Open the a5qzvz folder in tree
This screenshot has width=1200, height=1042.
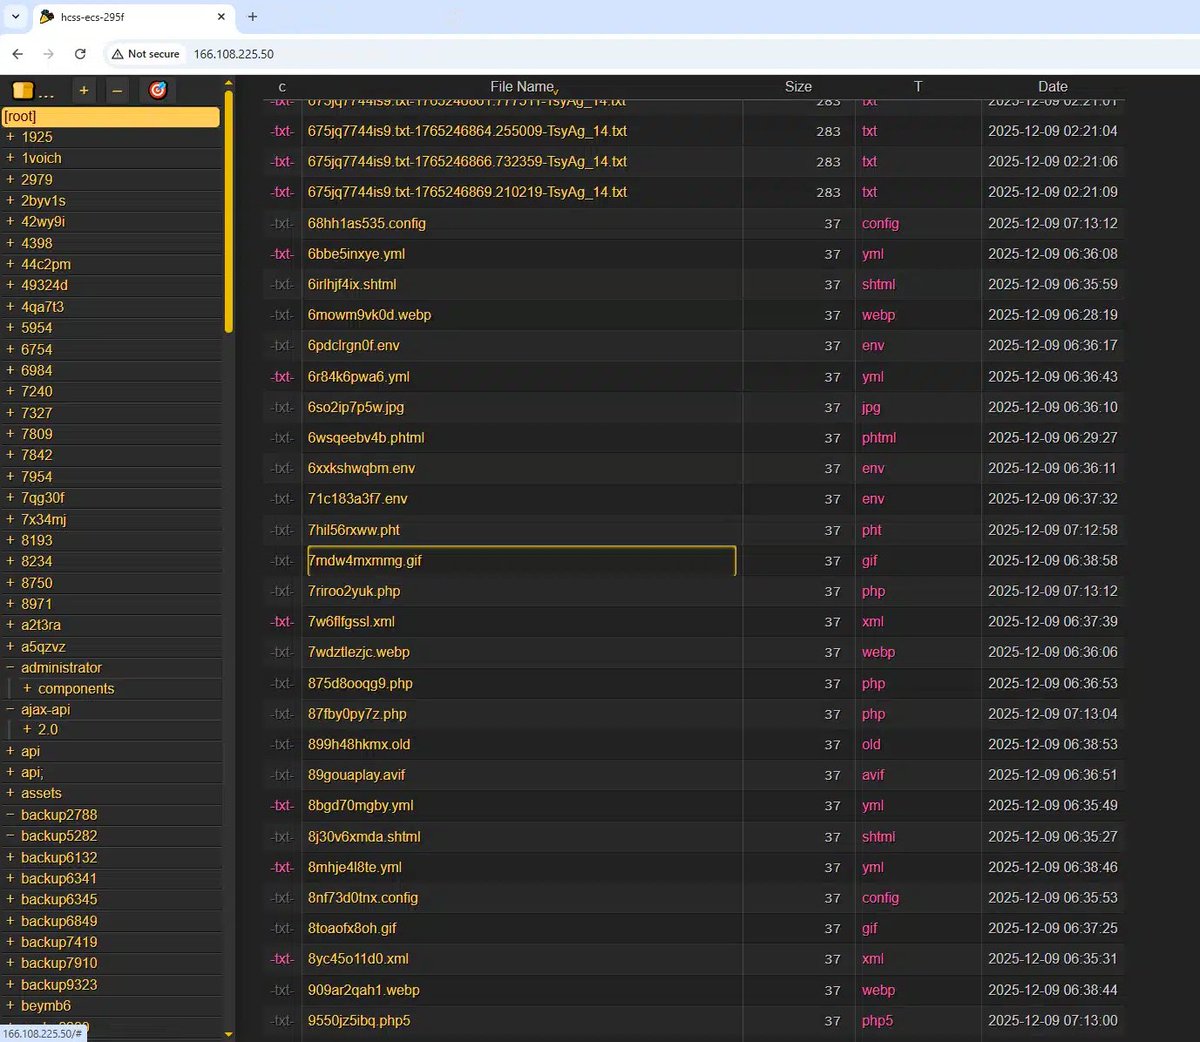point(43,647)
